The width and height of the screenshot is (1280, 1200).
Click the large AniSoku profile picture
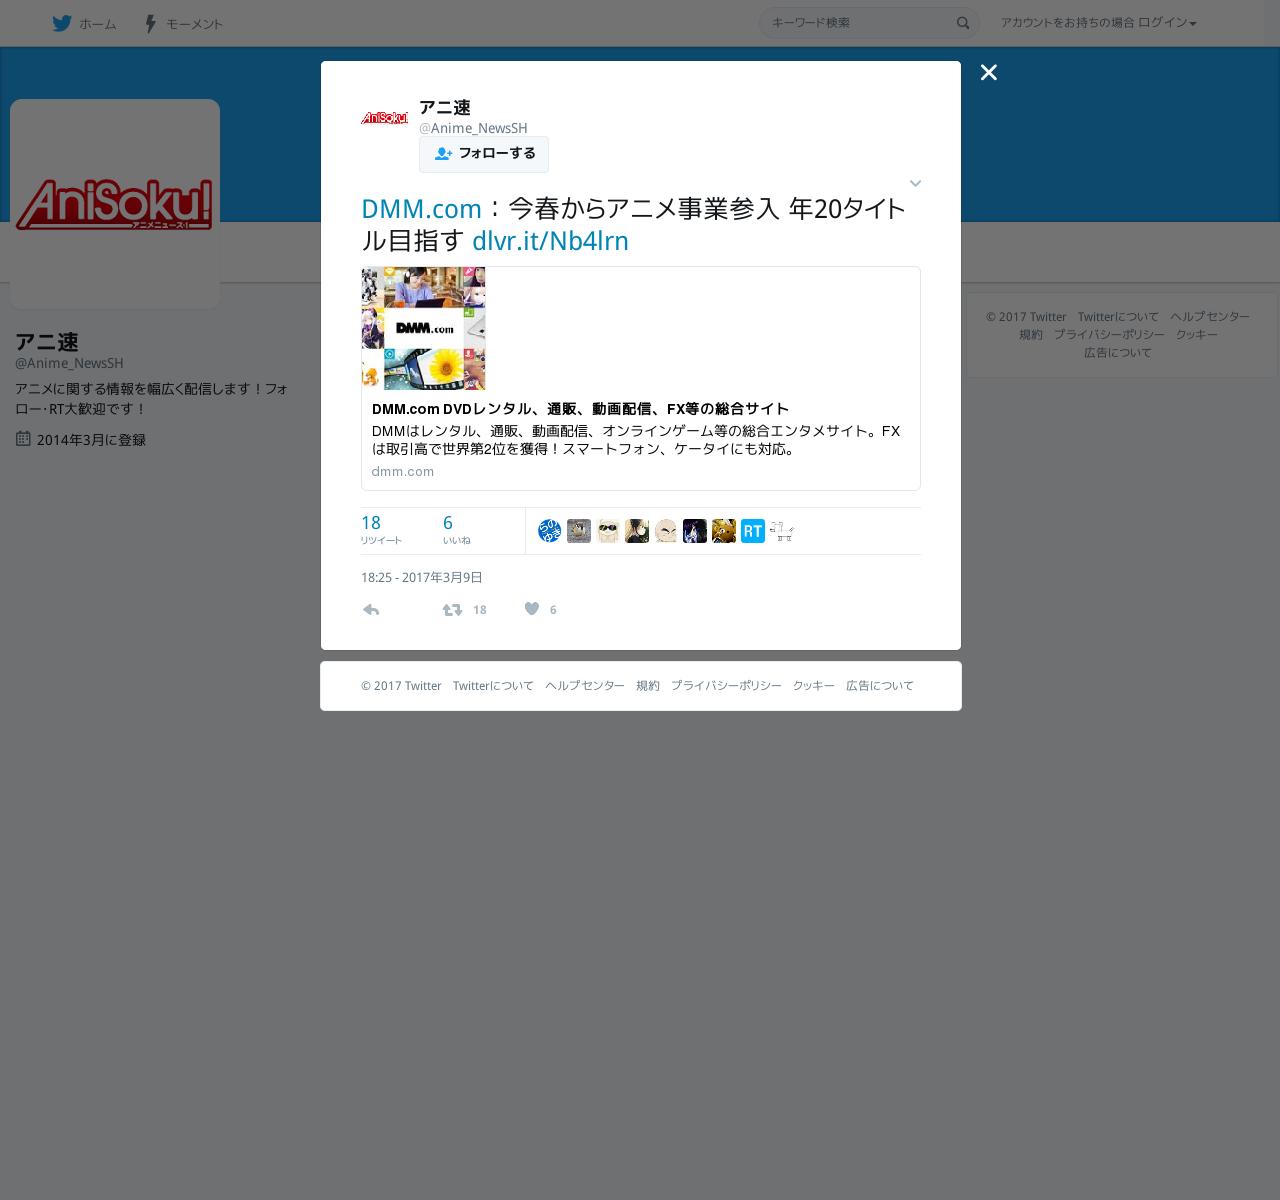(115, 204)
